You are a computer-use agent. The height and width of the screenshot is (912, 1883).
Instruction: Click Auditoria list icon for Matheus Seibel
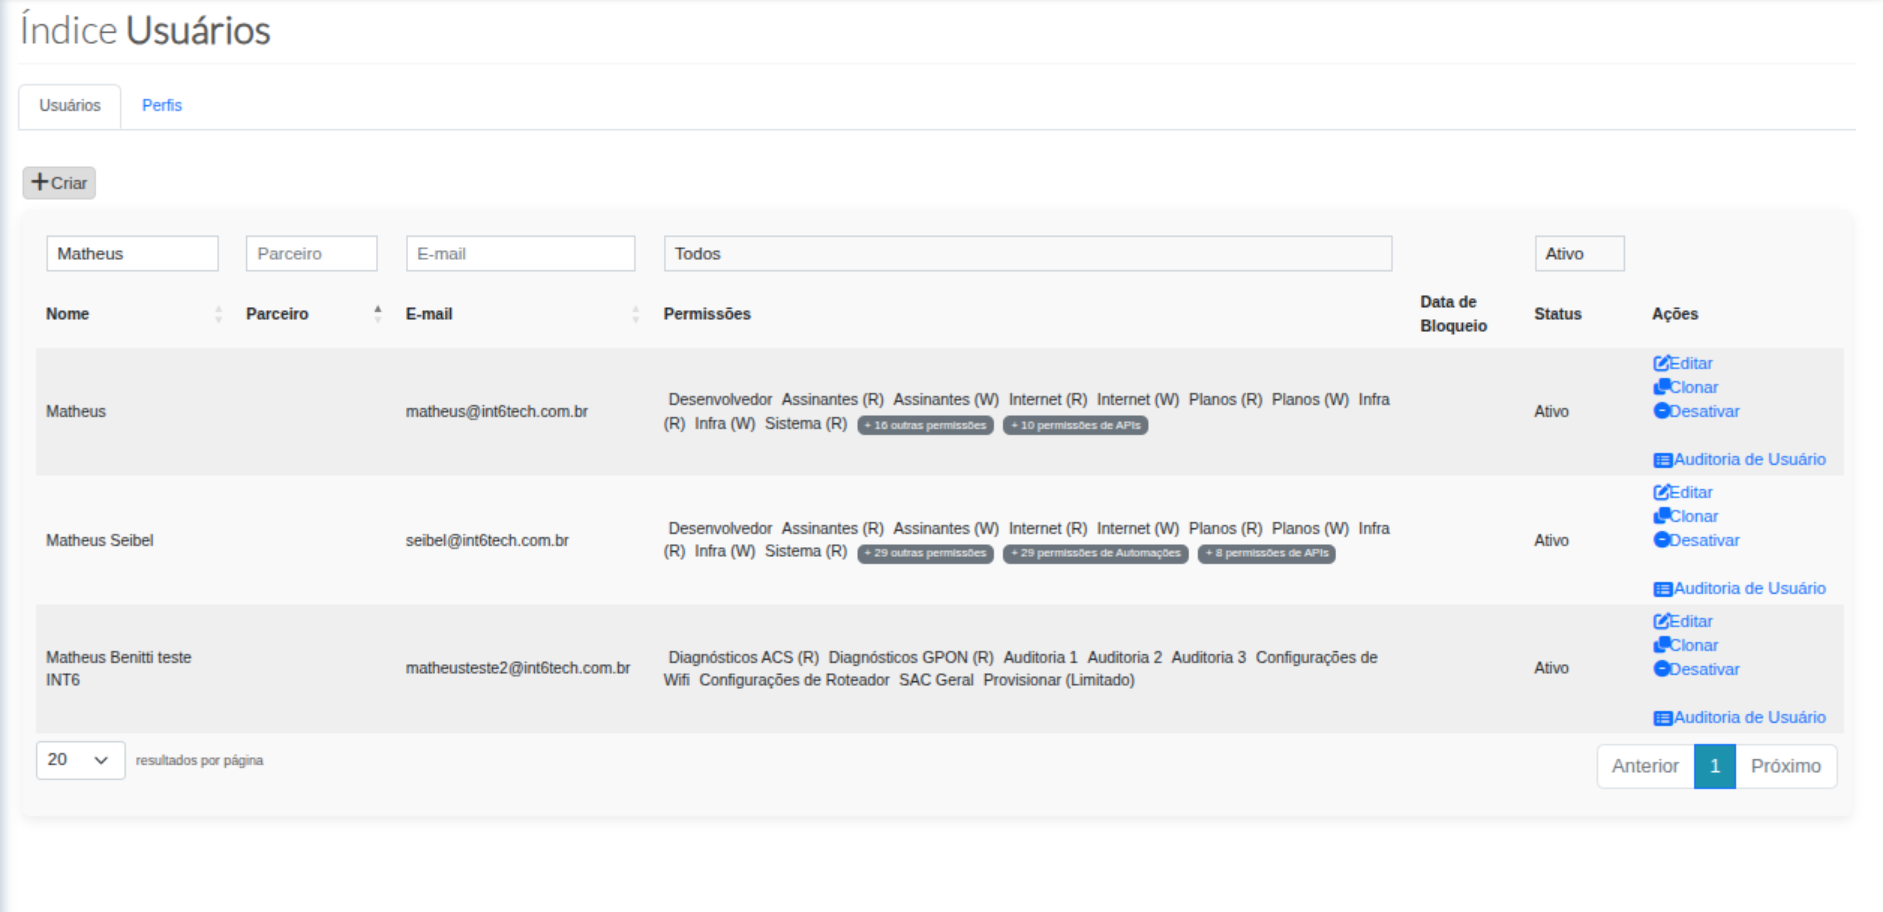point(1663,589)
